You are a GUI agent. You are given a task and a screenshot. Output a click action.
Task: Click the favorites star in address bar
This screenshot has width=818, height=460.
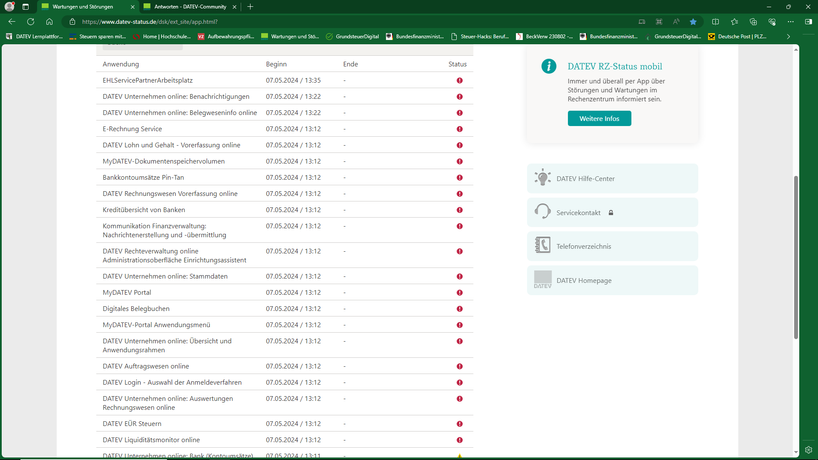[x=693, y=21]
